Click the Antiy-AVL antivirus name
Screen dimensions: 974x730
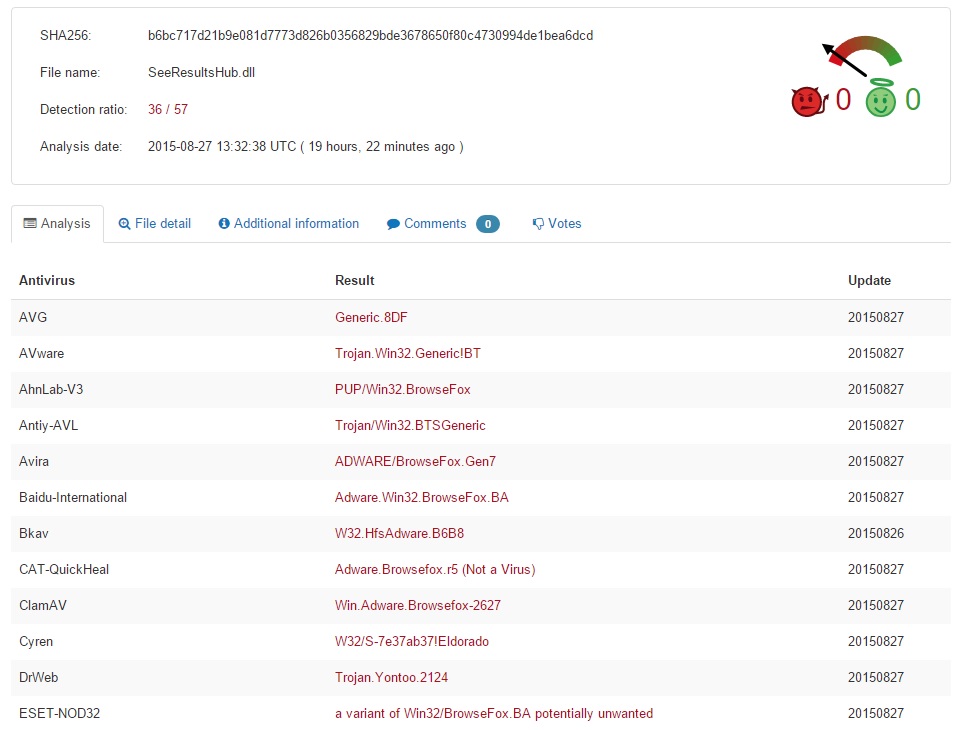coord(48,426)
